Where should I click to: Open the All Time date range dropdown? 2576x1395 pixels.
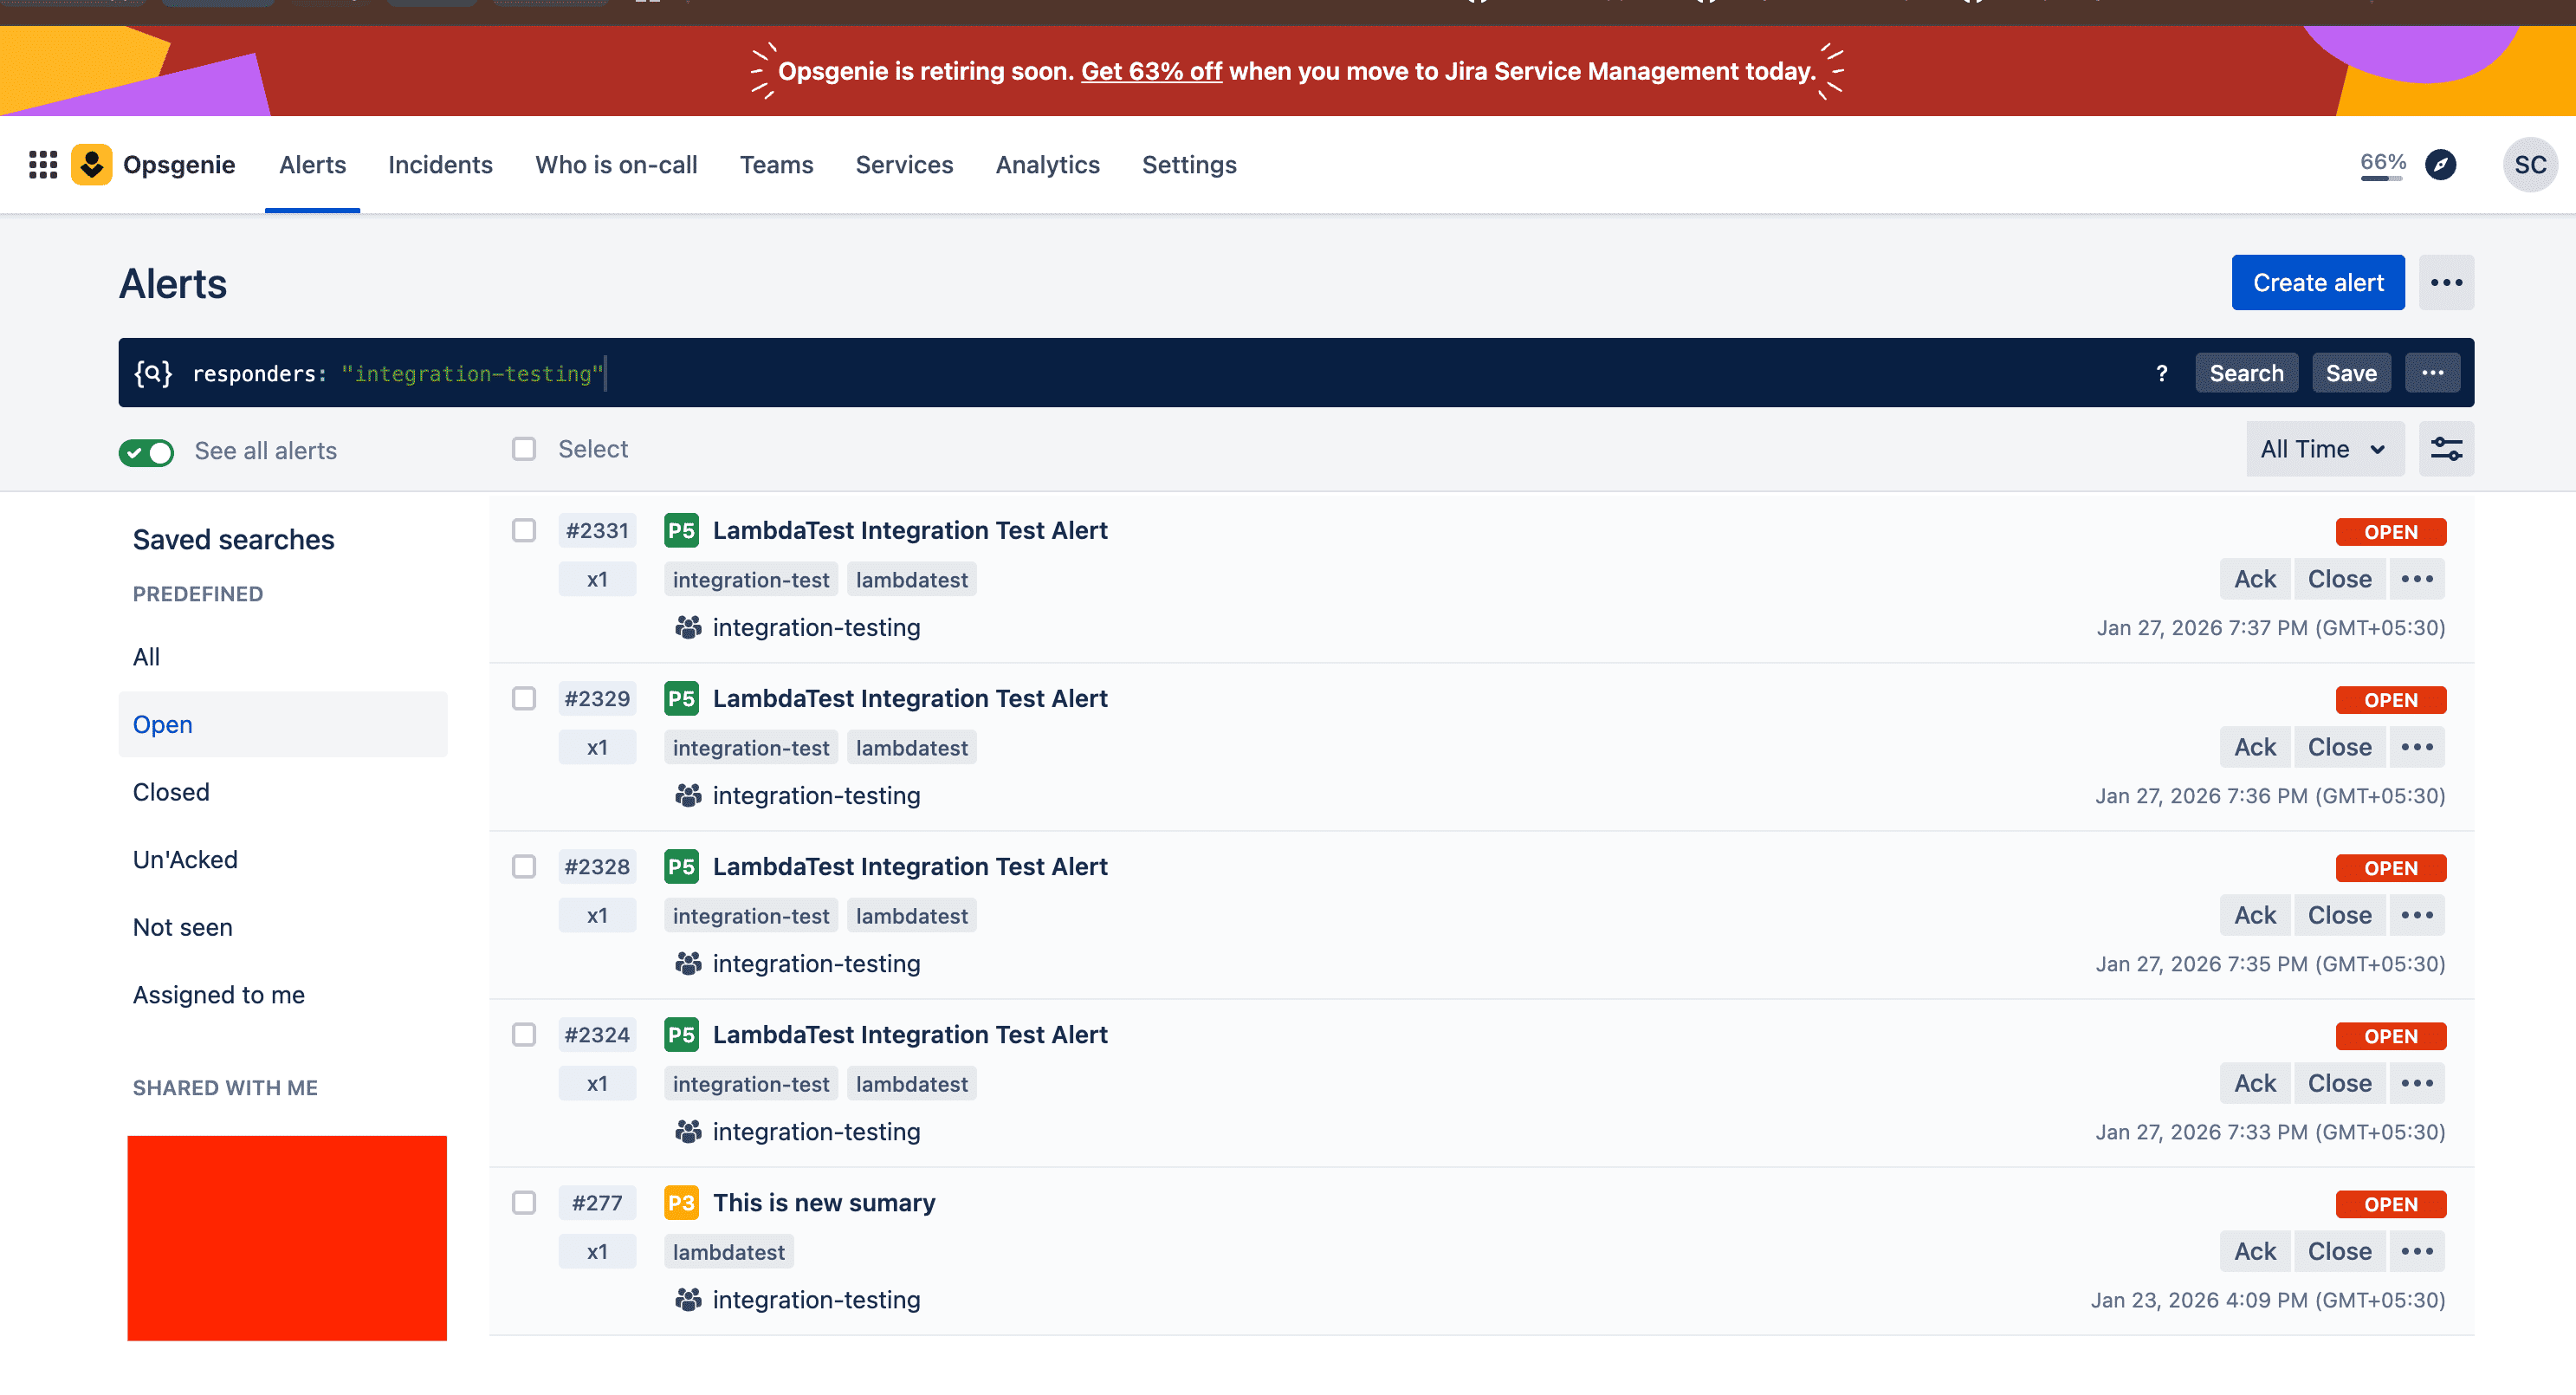coord(2324,449)
